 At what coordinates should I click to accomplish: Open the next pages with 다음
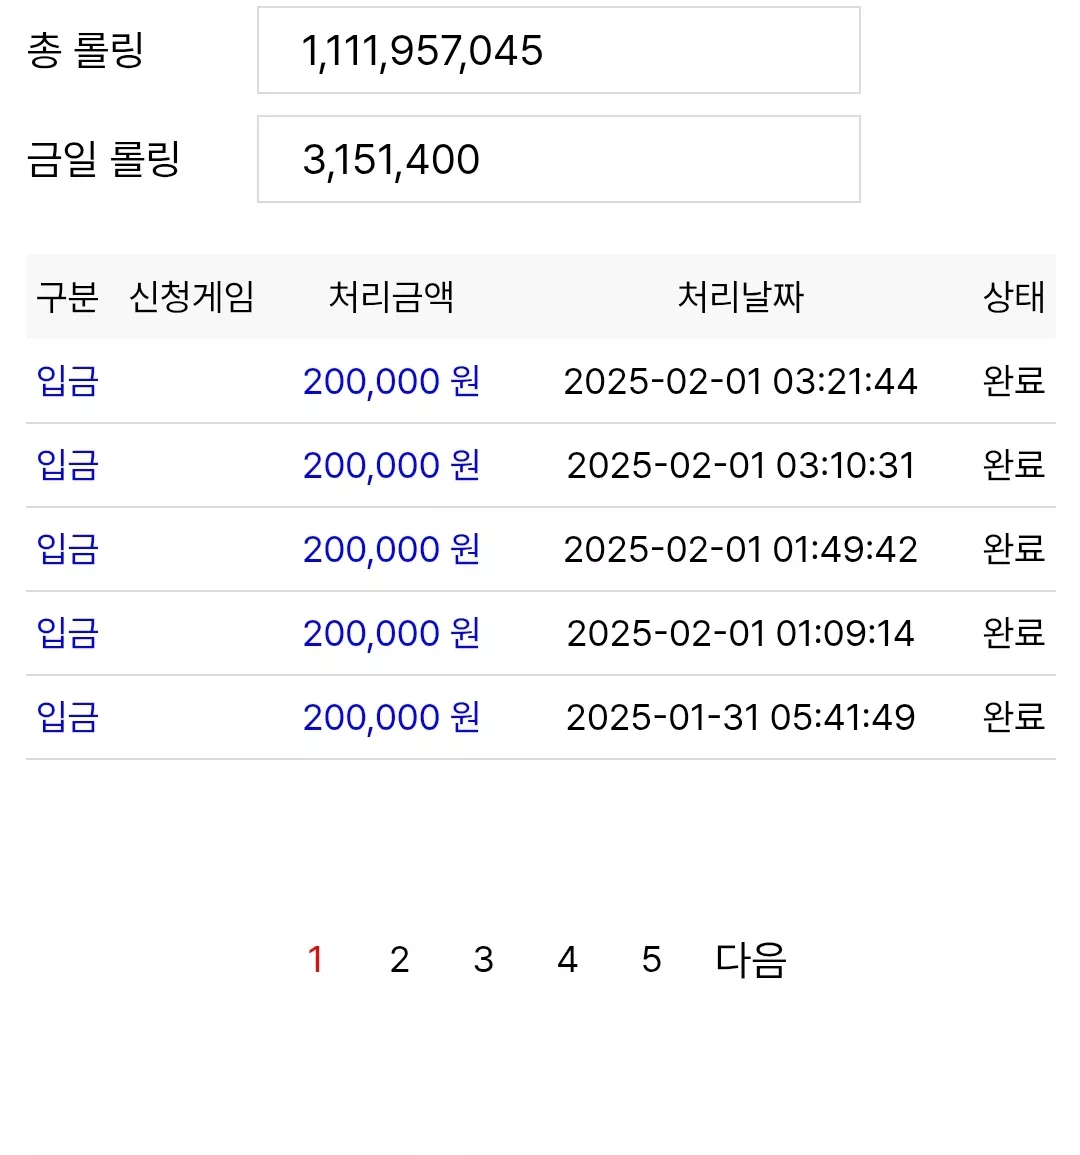(751, 961)
